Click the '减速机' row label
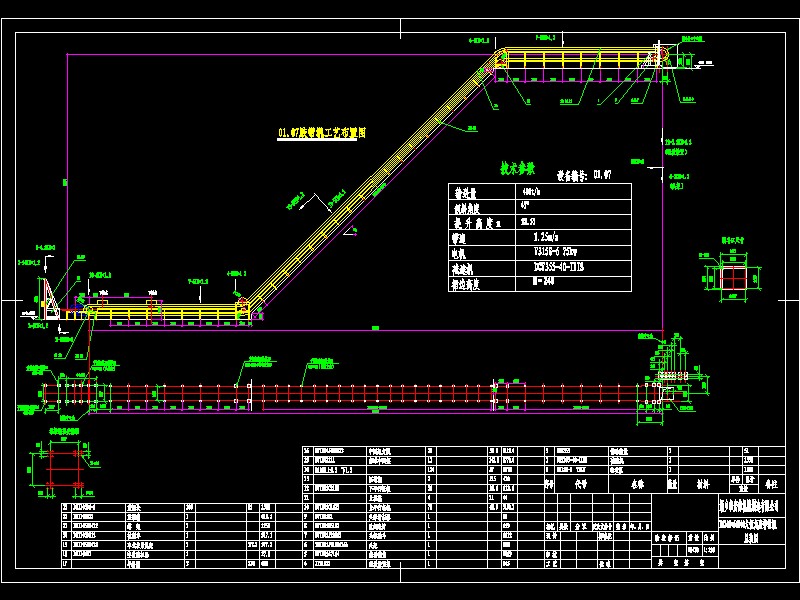Image resolution: width=800 pixels, height=600 pixels. pyautogui.click(x=462, y=269)
